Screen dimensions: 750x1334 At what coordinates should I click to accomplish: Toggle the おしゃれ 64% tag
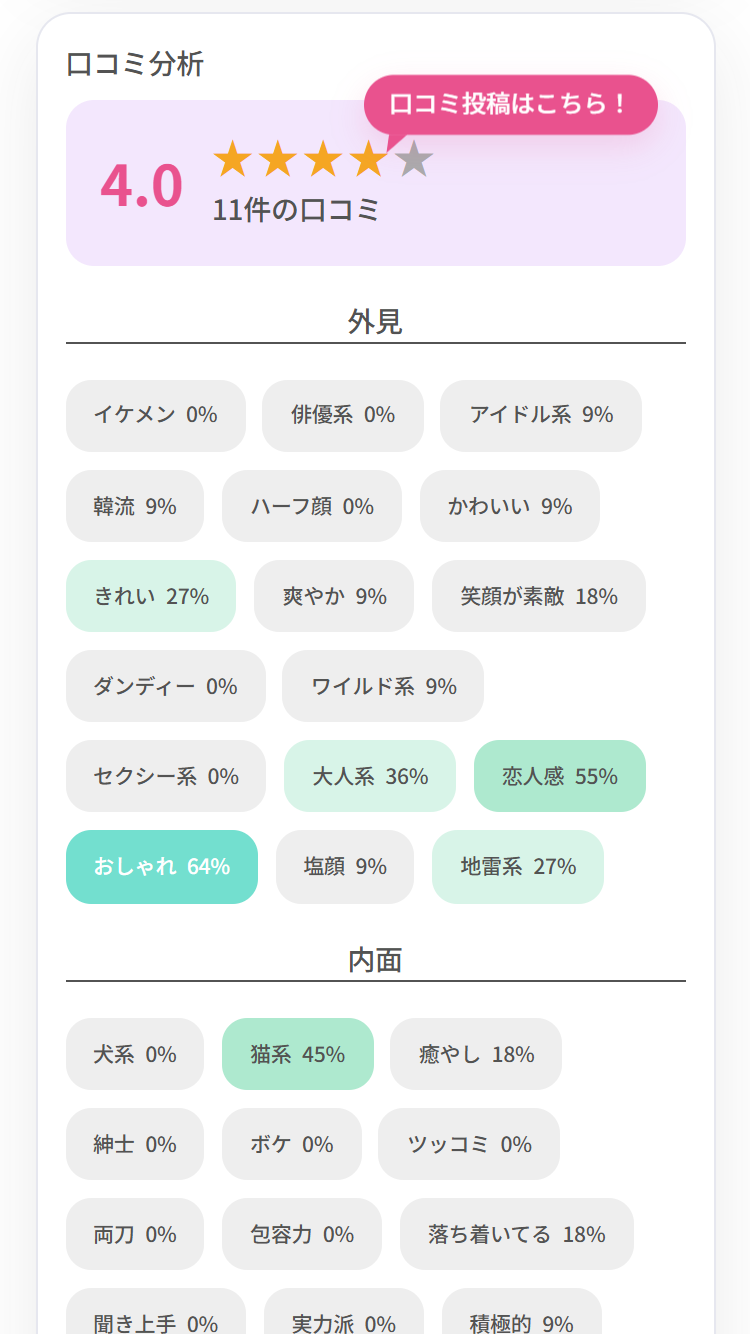[x=161, y=867]
